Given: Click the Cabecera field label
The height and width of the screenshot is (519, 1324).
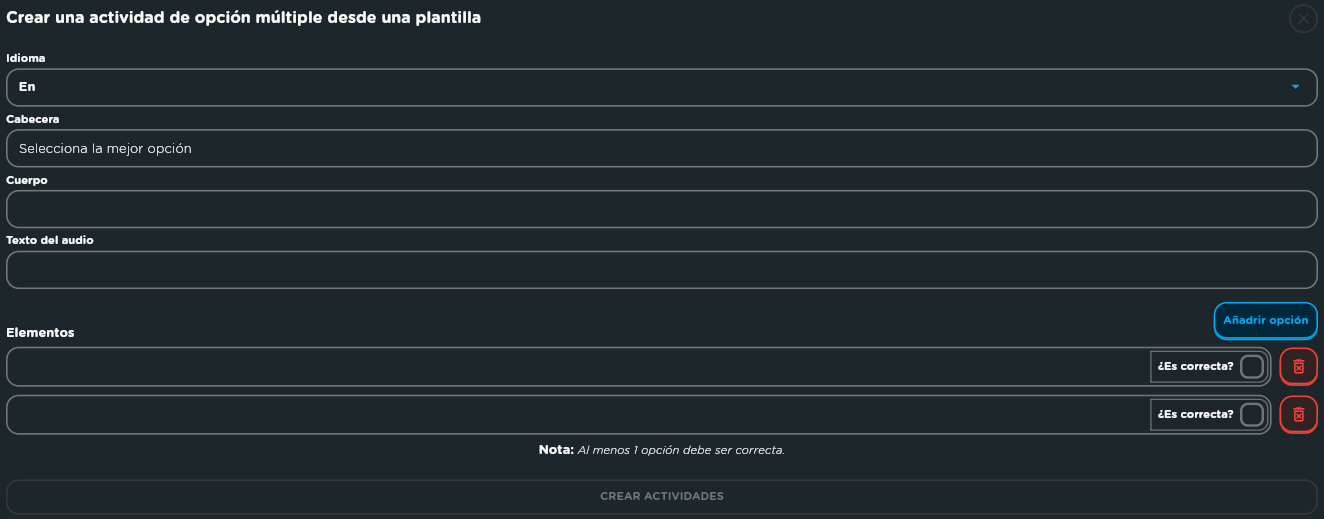Looking at the screenshot, I should point(33,119).
